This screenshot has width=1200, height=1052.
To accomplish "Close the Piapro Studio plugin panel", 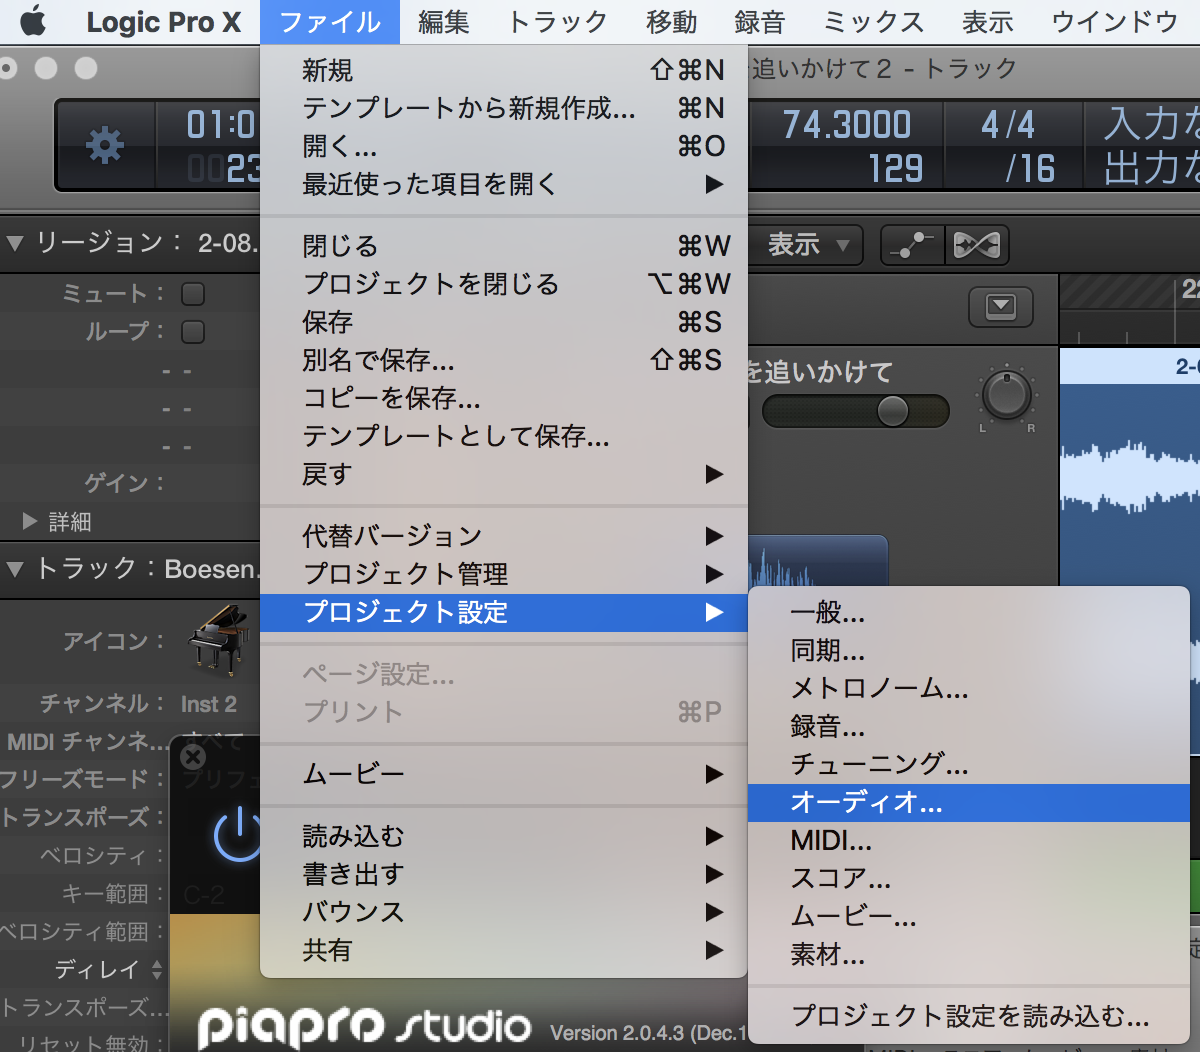I will click(193, 757).
